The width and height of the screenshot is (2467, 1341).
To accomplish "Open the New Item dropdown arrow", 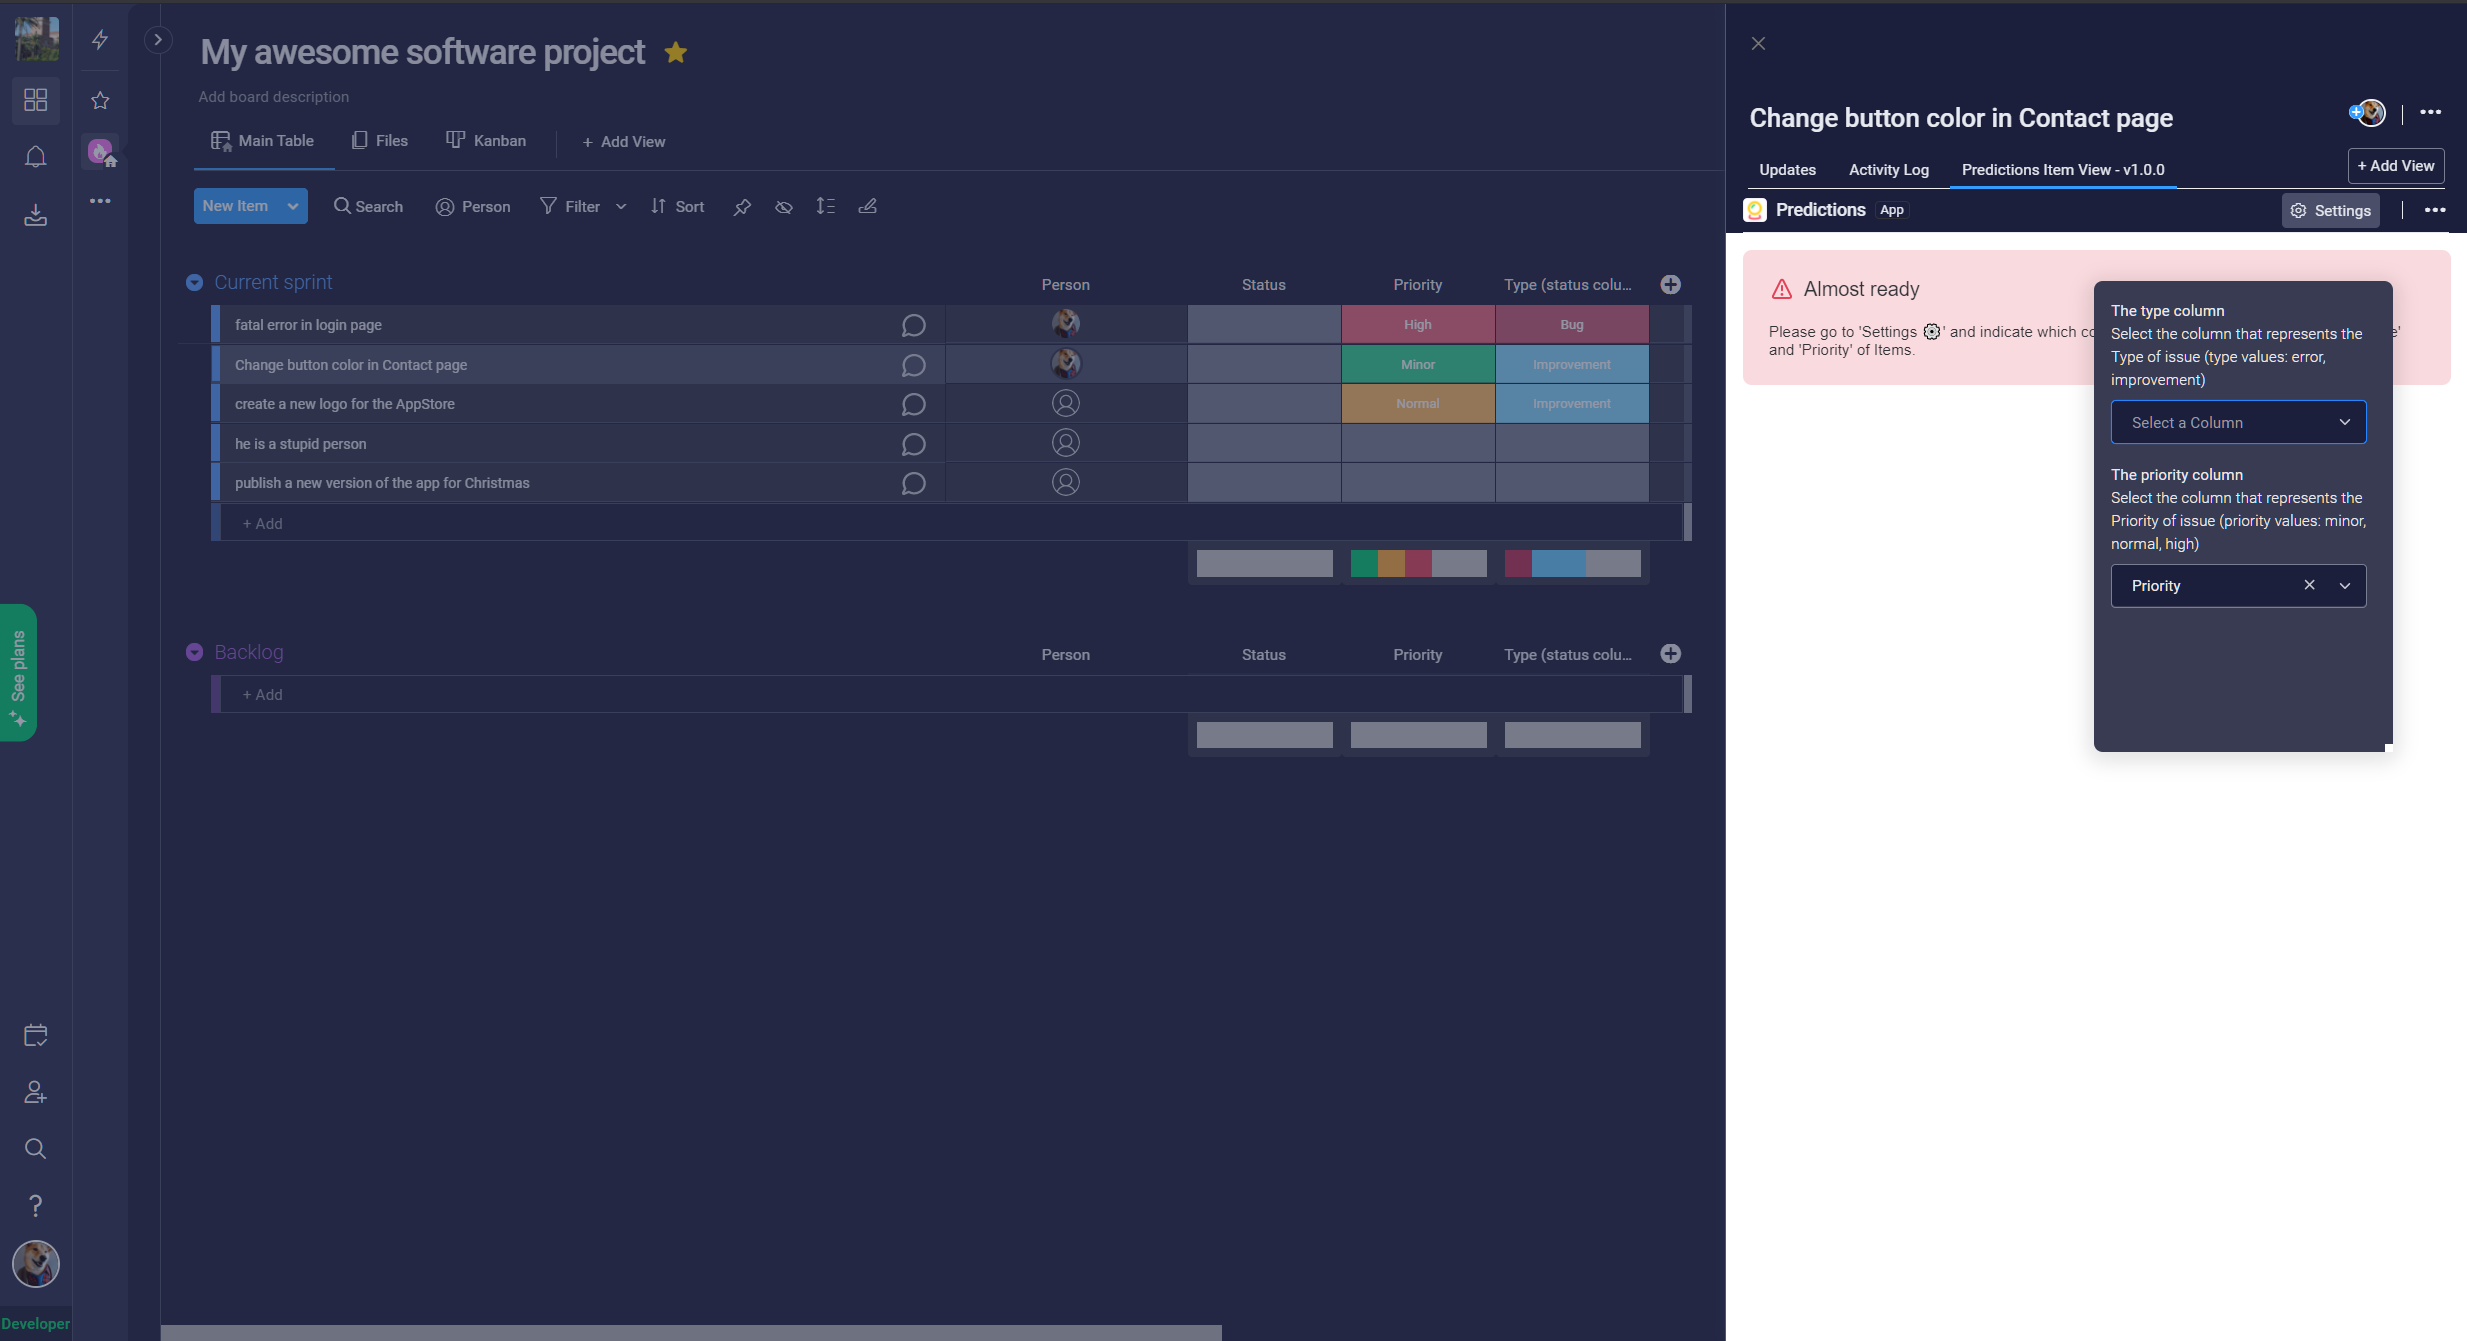I will click(x=293, y=206).
